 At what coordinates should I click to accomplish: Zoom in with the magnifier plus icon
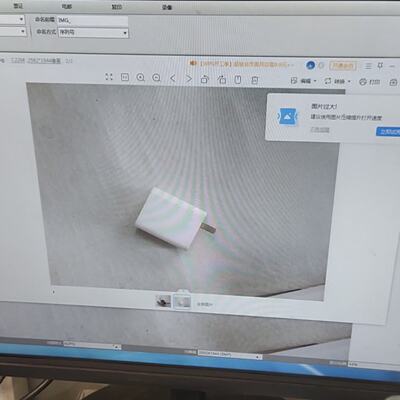[x=141, y=78]
